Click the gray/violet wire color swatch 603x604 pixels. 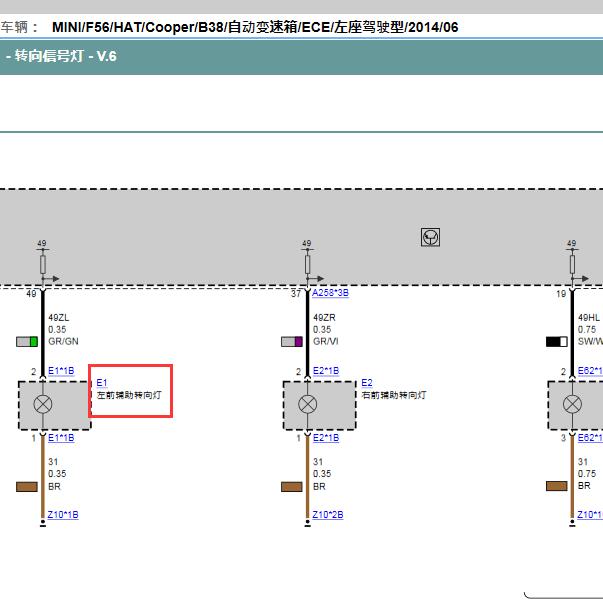(x=292, y=342)
